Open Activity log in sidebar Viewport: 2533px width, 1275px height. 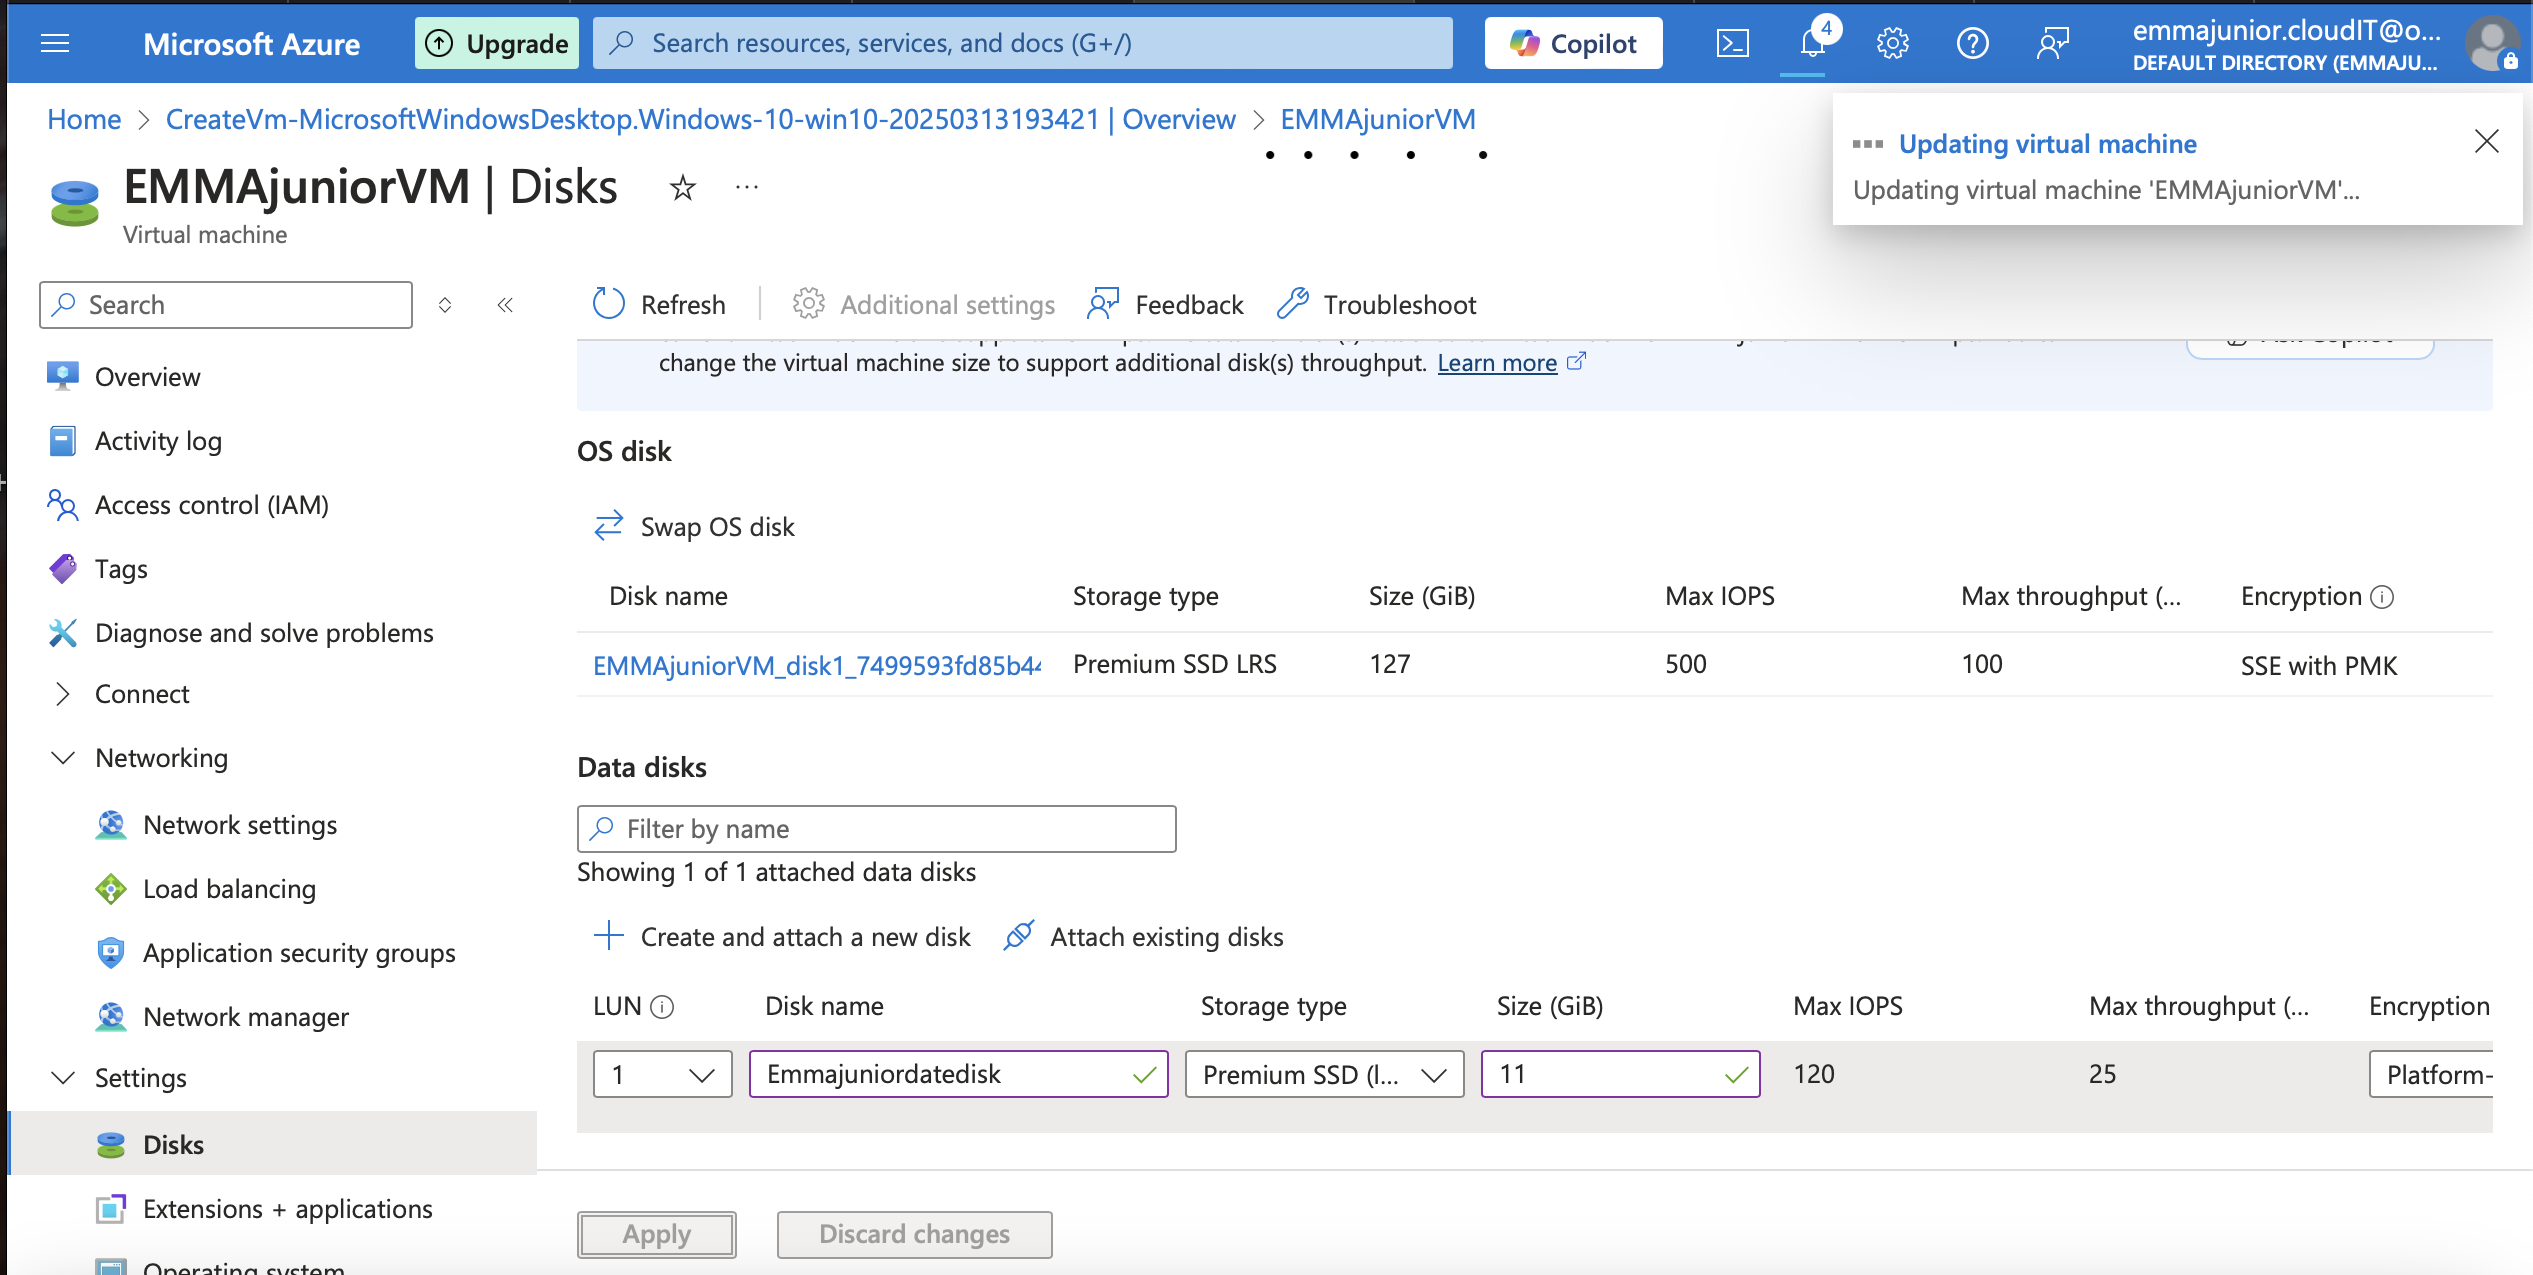158,441
